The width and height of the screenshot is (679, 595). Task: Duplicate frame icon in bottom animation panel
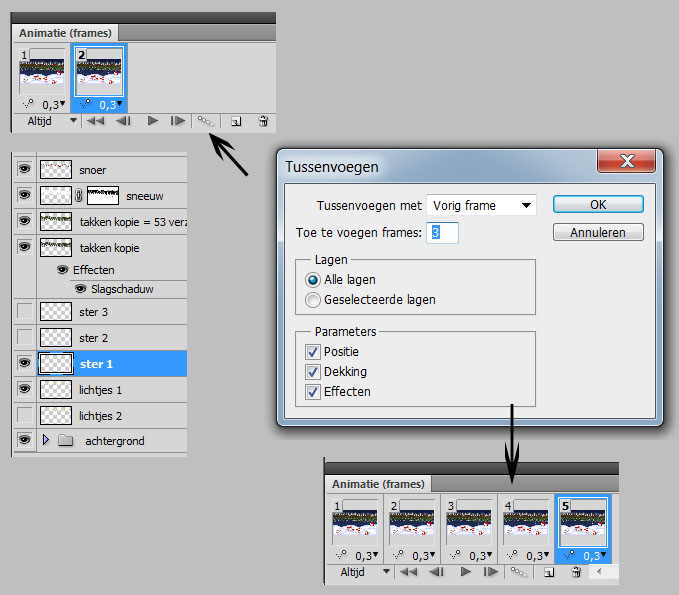coord(549,573)
